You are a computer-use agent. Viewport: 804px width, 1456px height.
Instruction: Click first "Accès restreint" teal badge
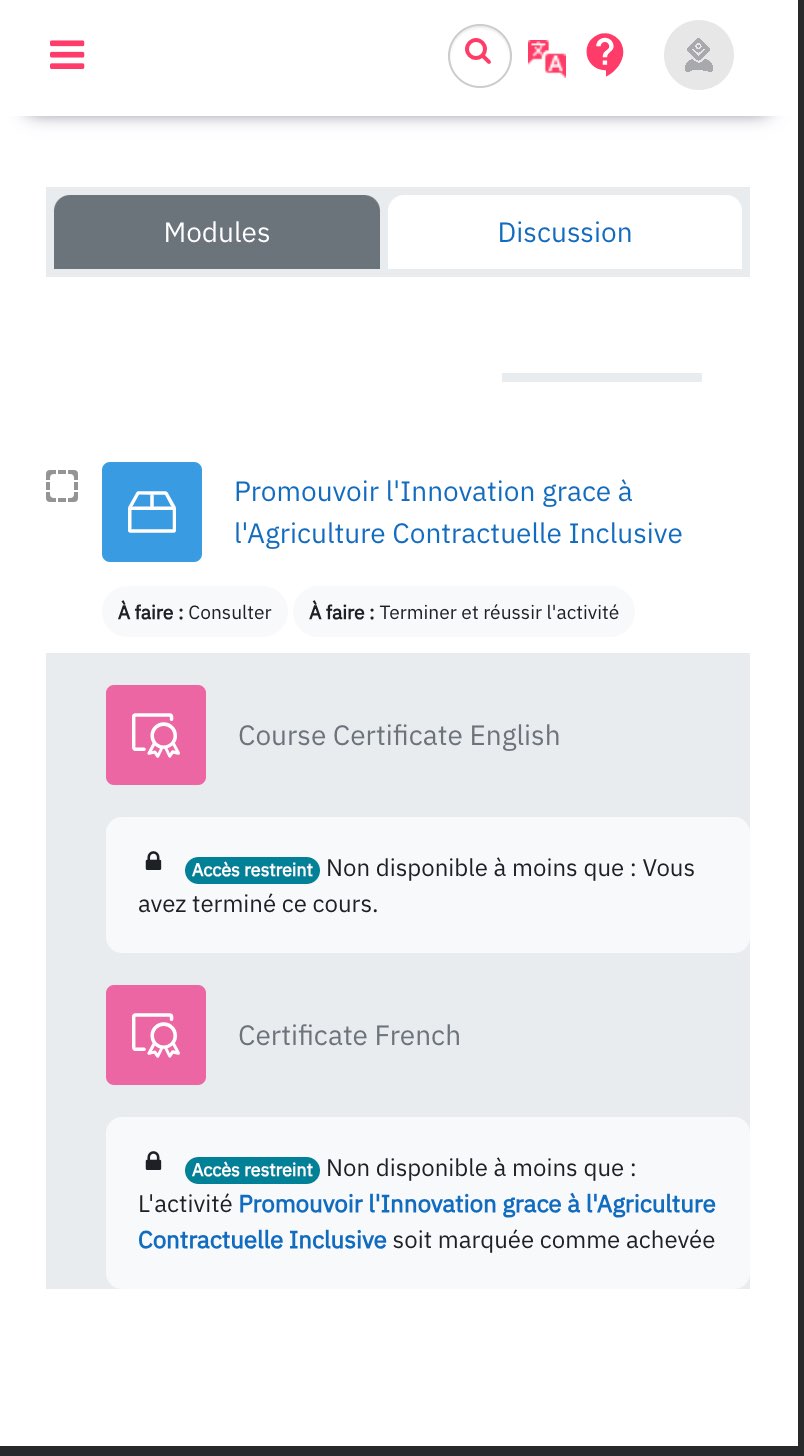point(252,870)
